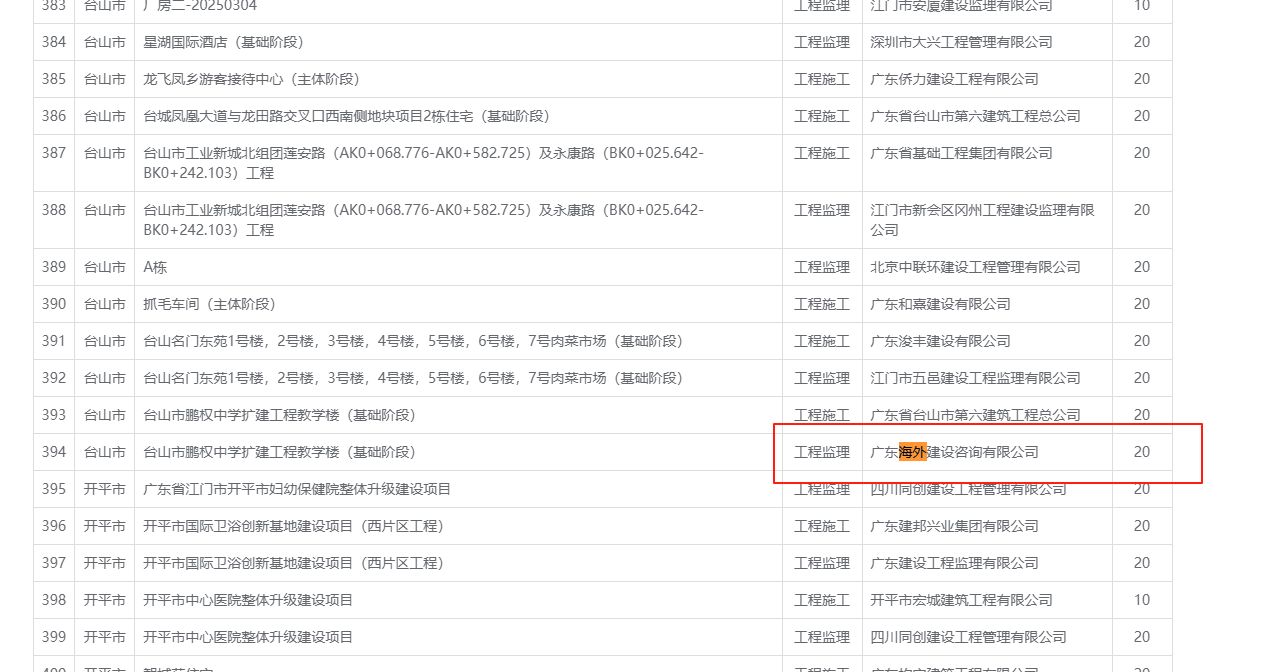This screenshot has height=672, width=1275.
Task: Click 深圳市大兴工程管理有限公司 company cell
Action: [x=961, y=42]
